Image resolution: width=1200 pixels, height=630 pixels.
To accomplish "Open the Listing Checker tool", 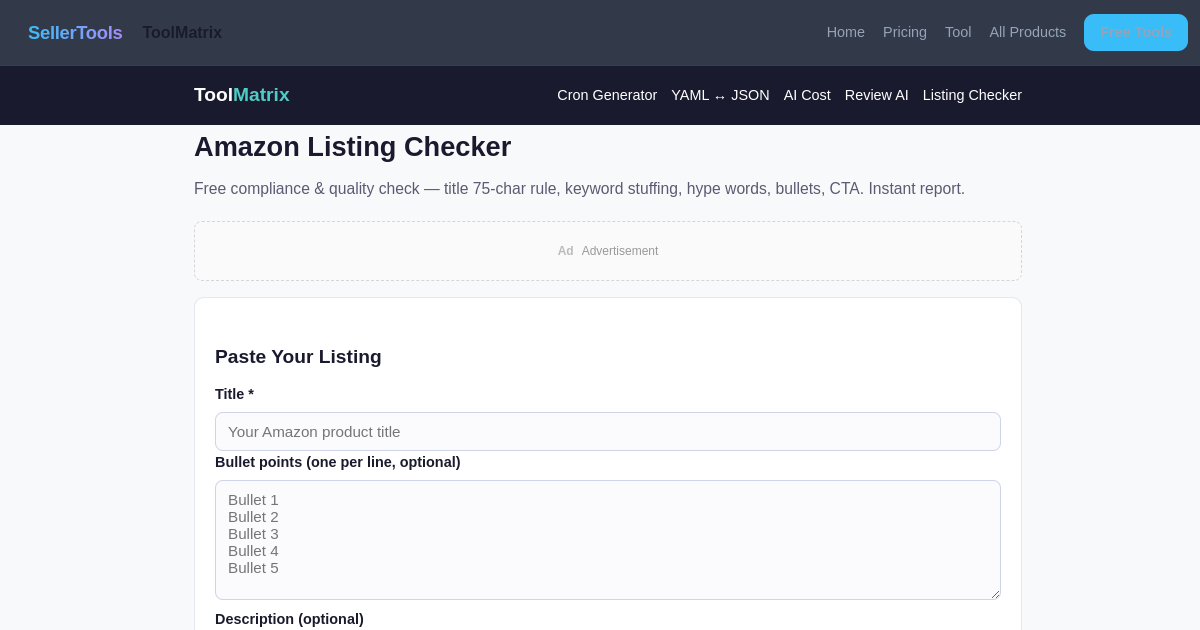I will click(x=972, y=95).
